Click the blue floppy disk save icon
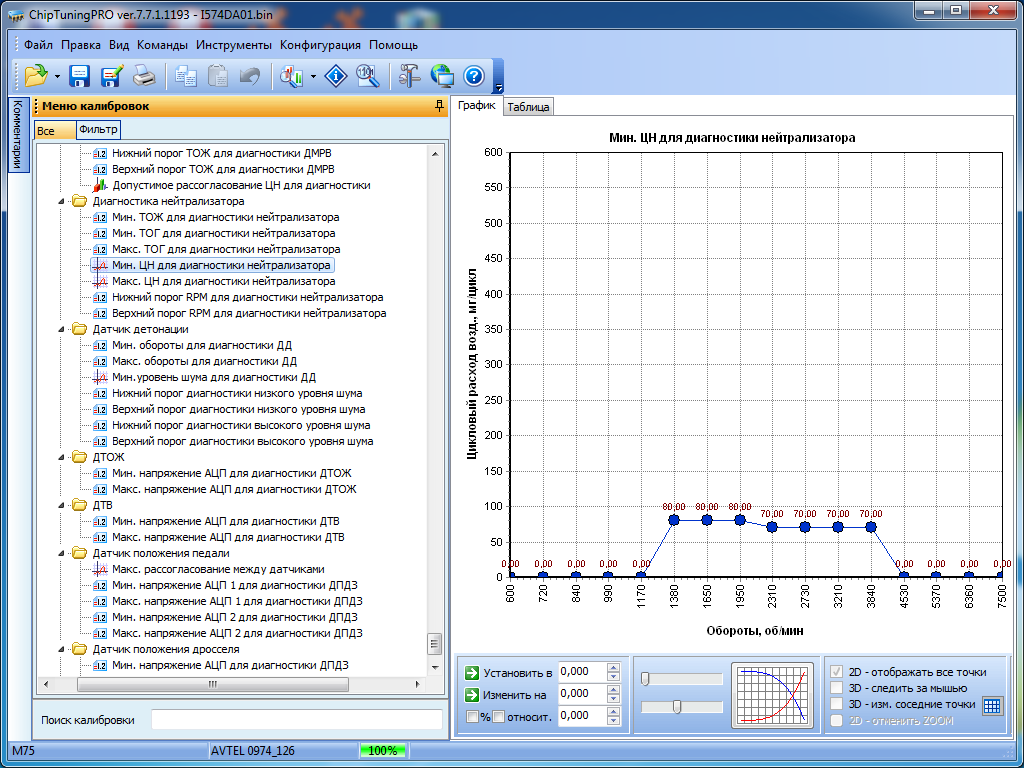The width and height of the screenshot is (1024, 768). (x=80, y=75)
